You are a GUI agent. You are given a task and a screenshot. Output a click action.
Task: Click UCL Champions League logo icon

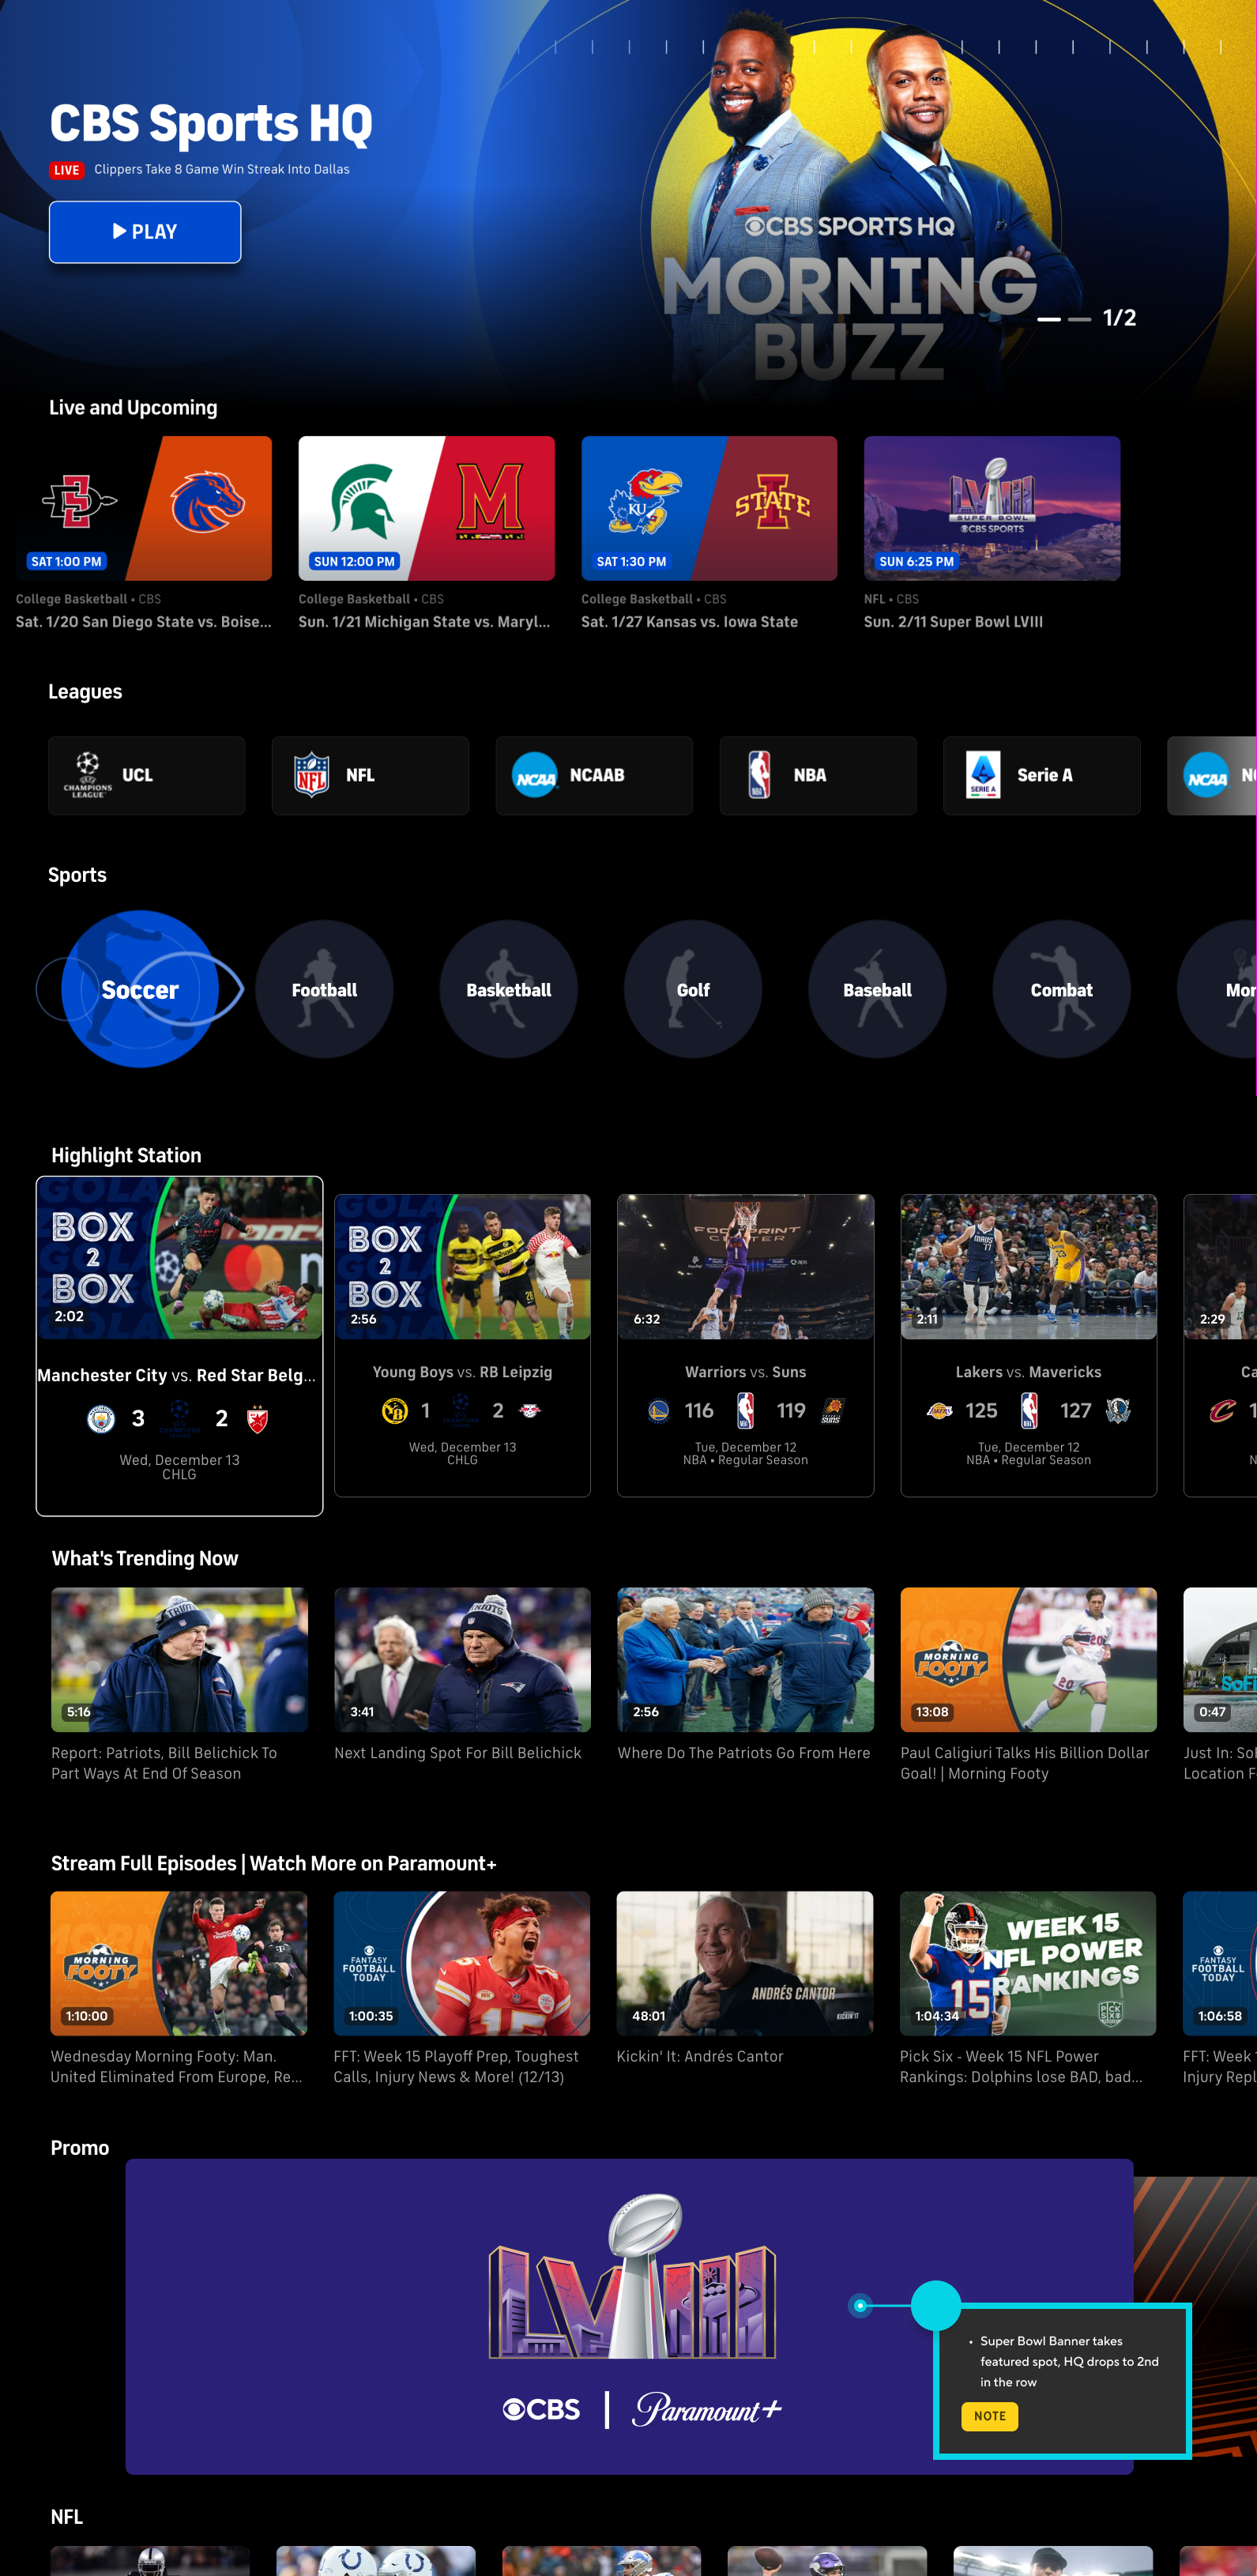coord(88,775)
